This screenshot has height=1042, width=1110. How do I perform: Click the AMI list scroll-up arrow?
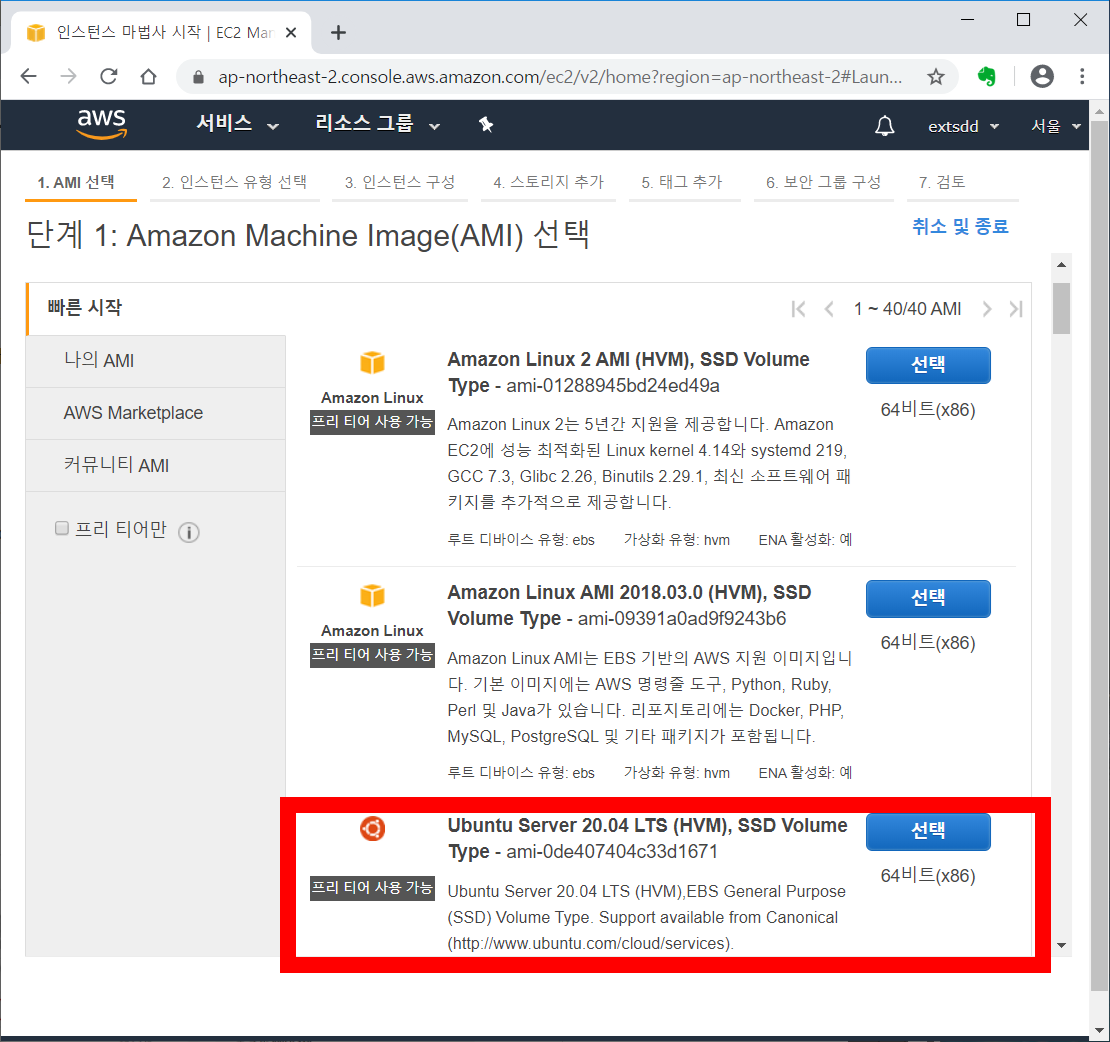1061,265
